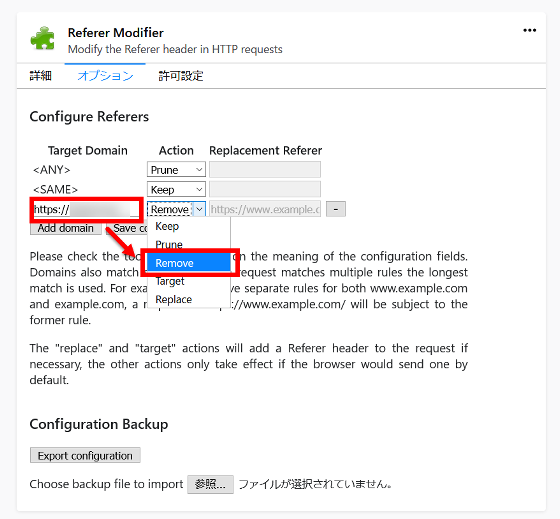Click the Action column header
This screenshot has width=560, height=519.
click(176, 151)
